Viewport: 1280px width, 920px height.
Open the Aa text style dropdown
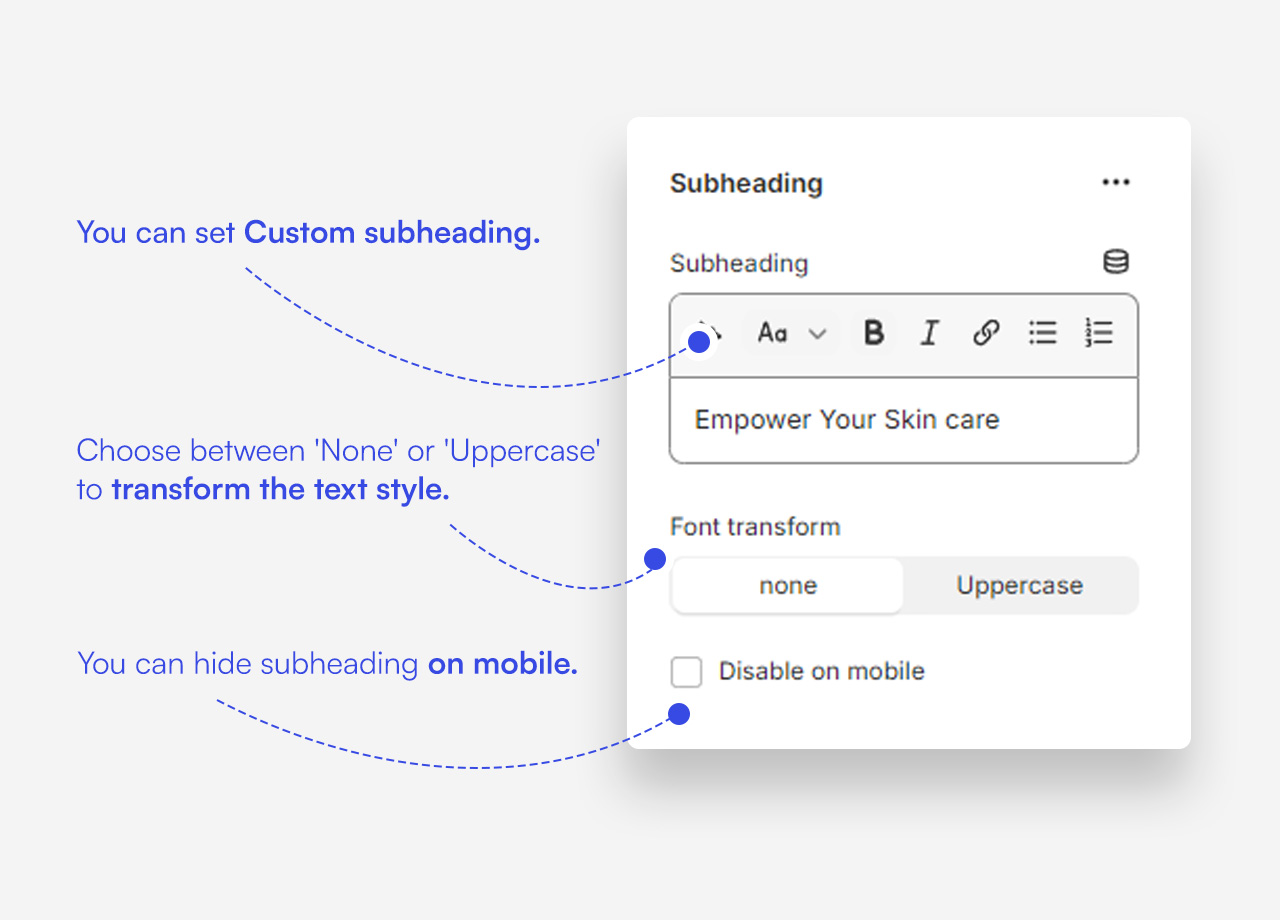pyautogui.click(x=773, y=333)
